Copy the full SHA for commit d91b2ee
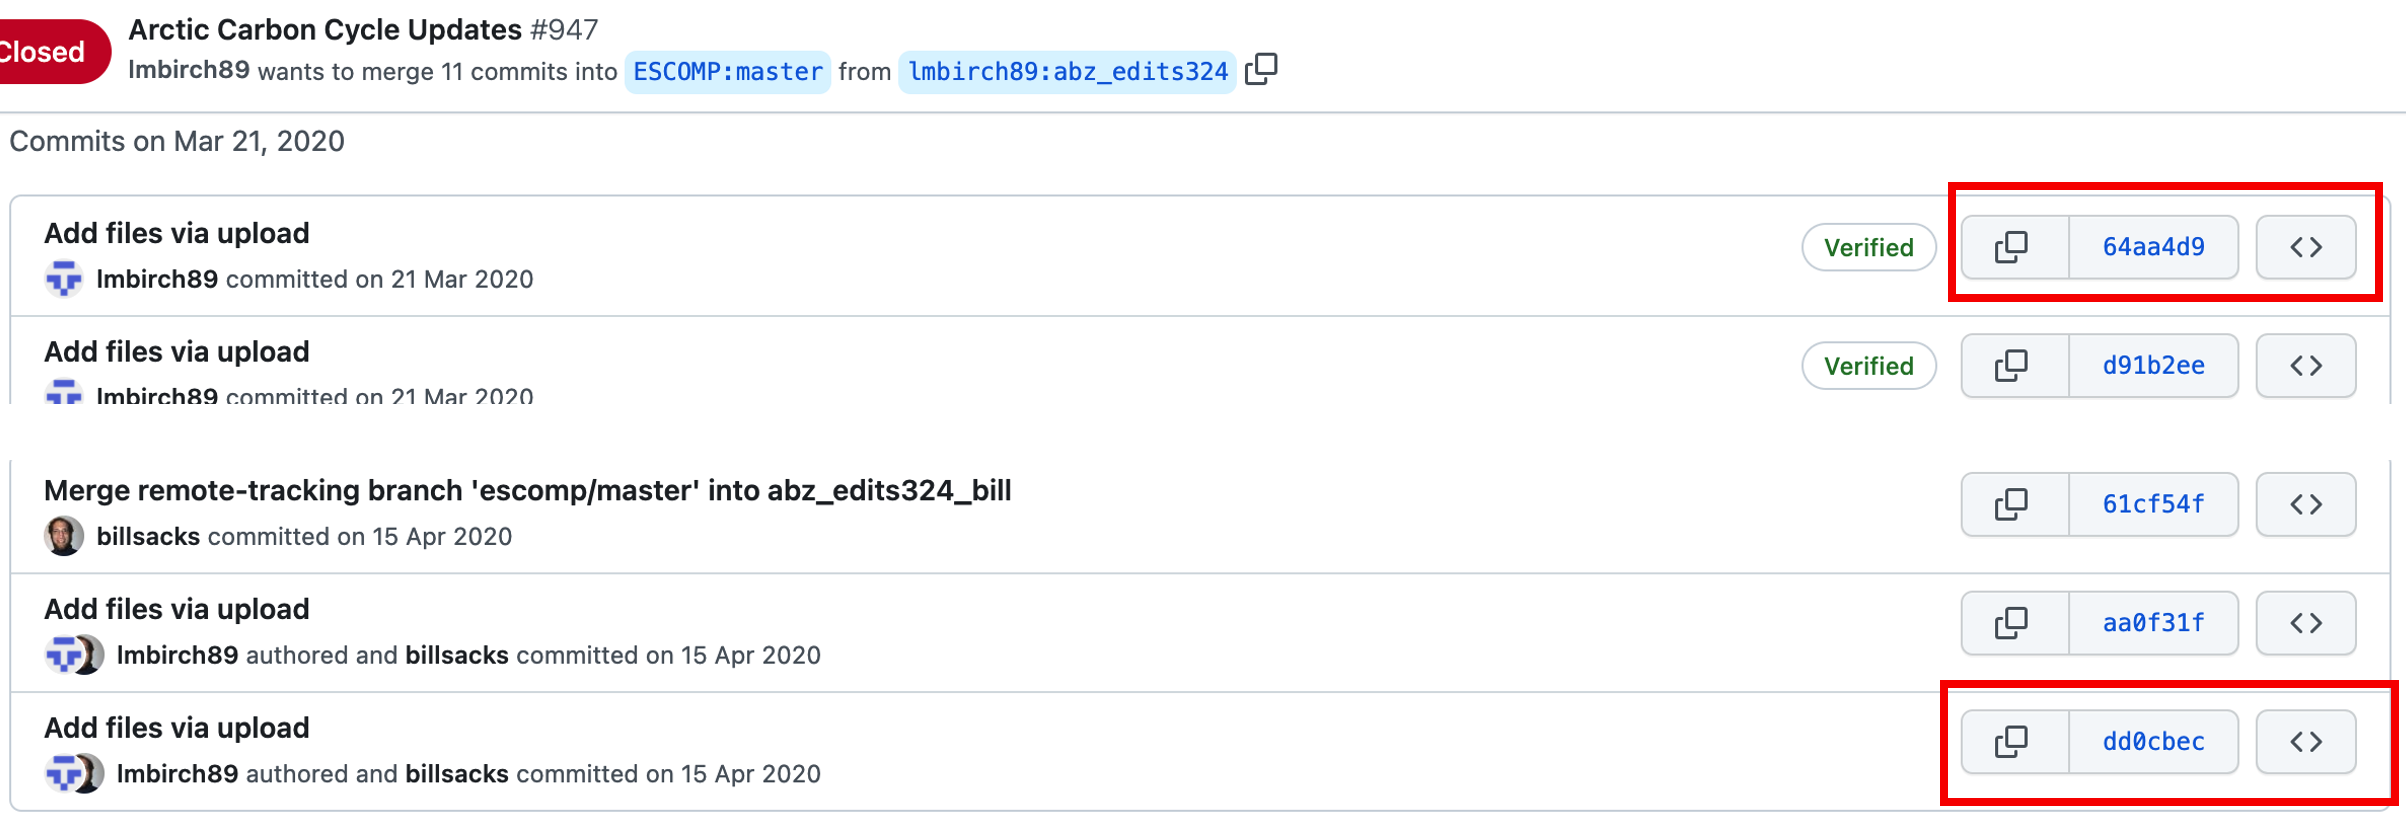Viewport: 2406px width, 822px height. 2012,366
